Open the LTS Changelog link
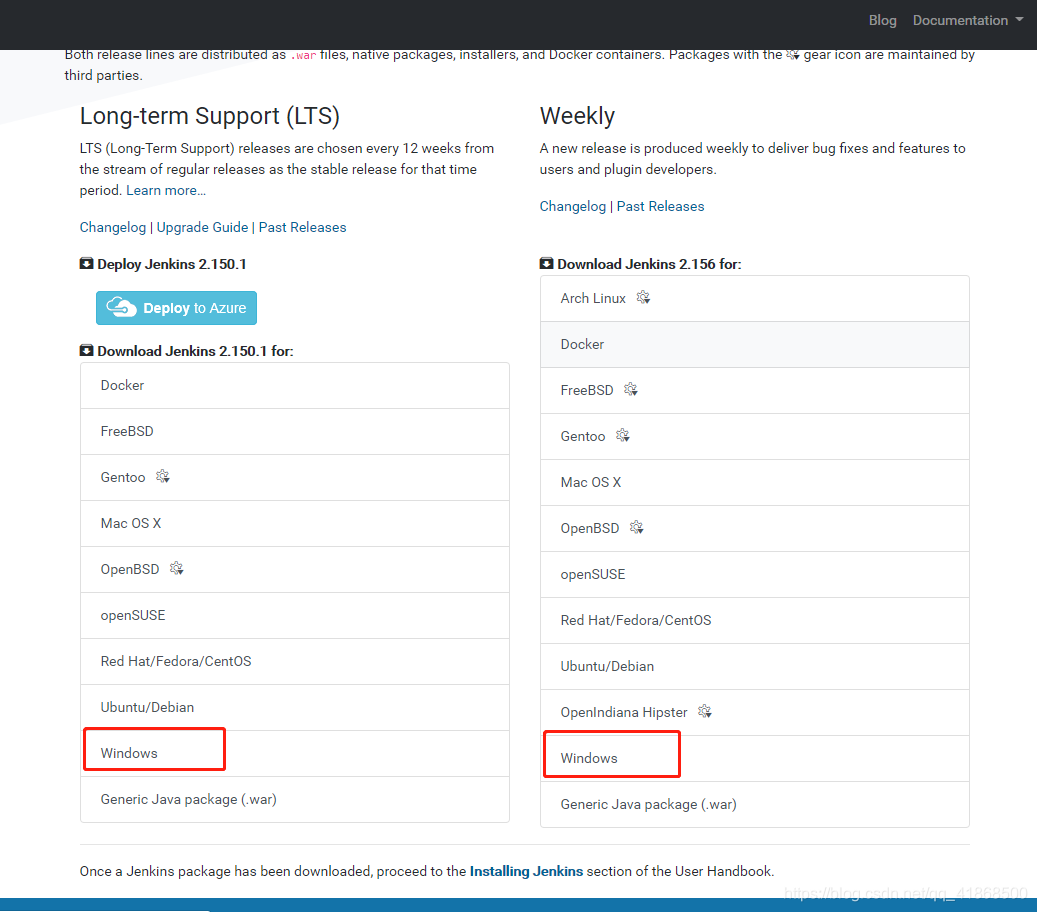 [x=112, y=228]
